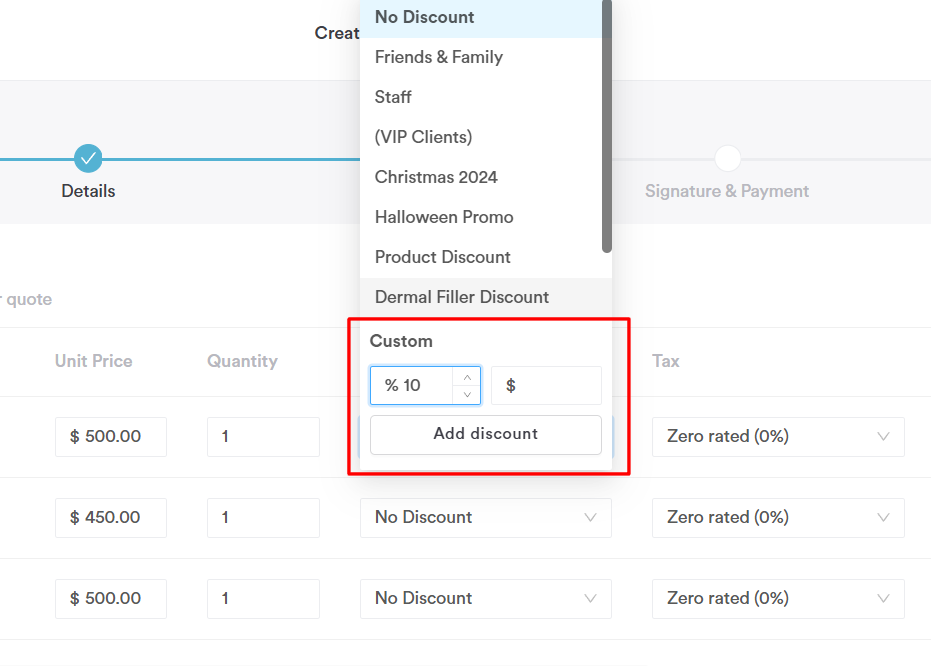Open tax dropdown in first row
The width and height of the screenshot is (931, 666).
(x=778, y=437)
